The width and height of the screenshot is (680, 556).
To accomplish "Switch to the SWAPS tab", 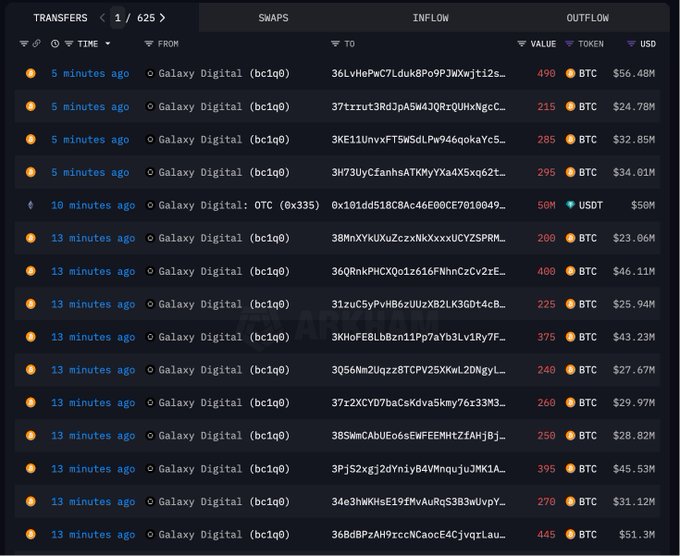I will click(x=274, y=18).
